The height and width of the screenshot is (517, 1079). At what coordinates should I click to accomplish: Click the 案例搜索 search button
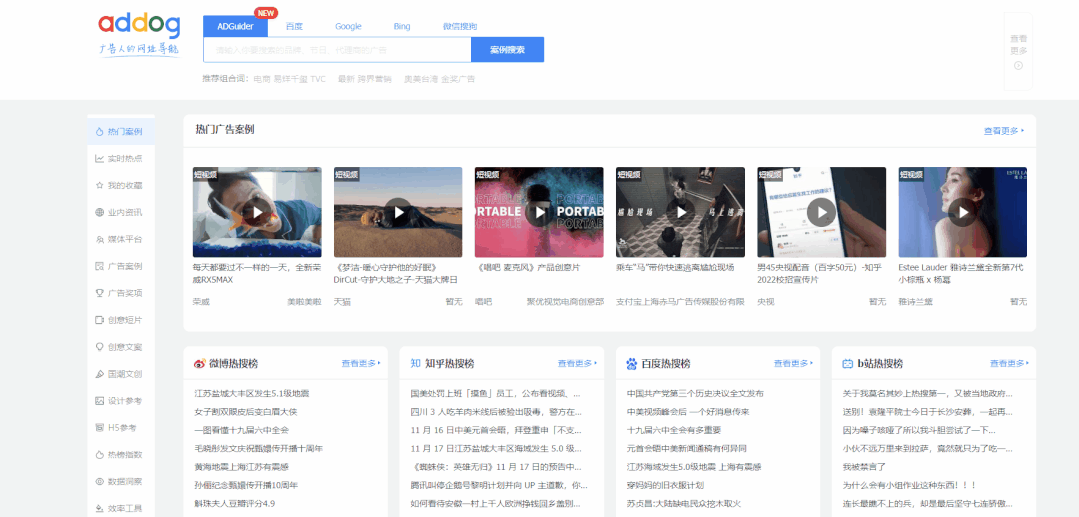(507, 50)
